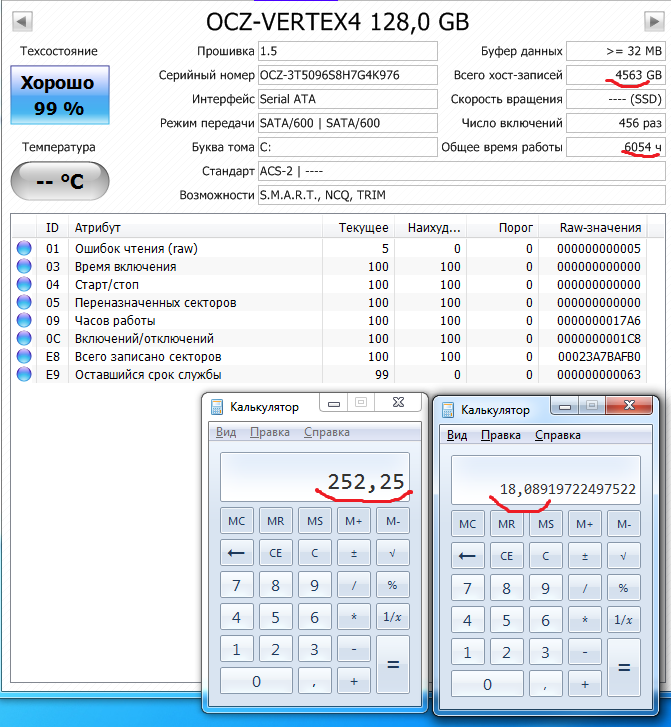671x727 pixels.
Task: Click the Raw-значения column header
Action: pyautogui.click(x=593, y=228)
